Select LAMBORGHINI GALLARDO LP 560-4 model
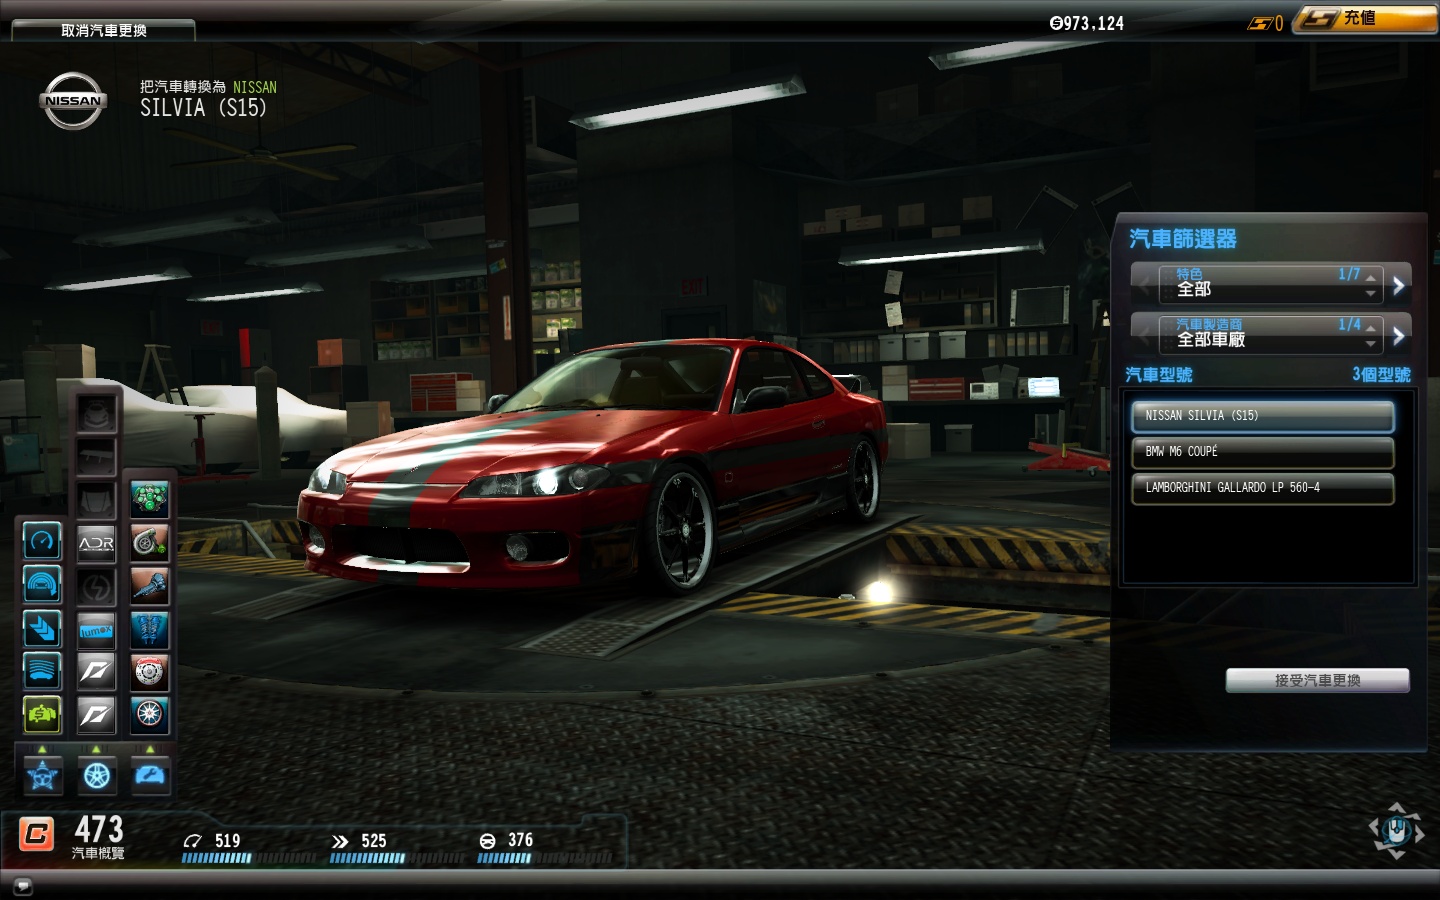Screen dimensions: 1440x900 coord(1263,488)
